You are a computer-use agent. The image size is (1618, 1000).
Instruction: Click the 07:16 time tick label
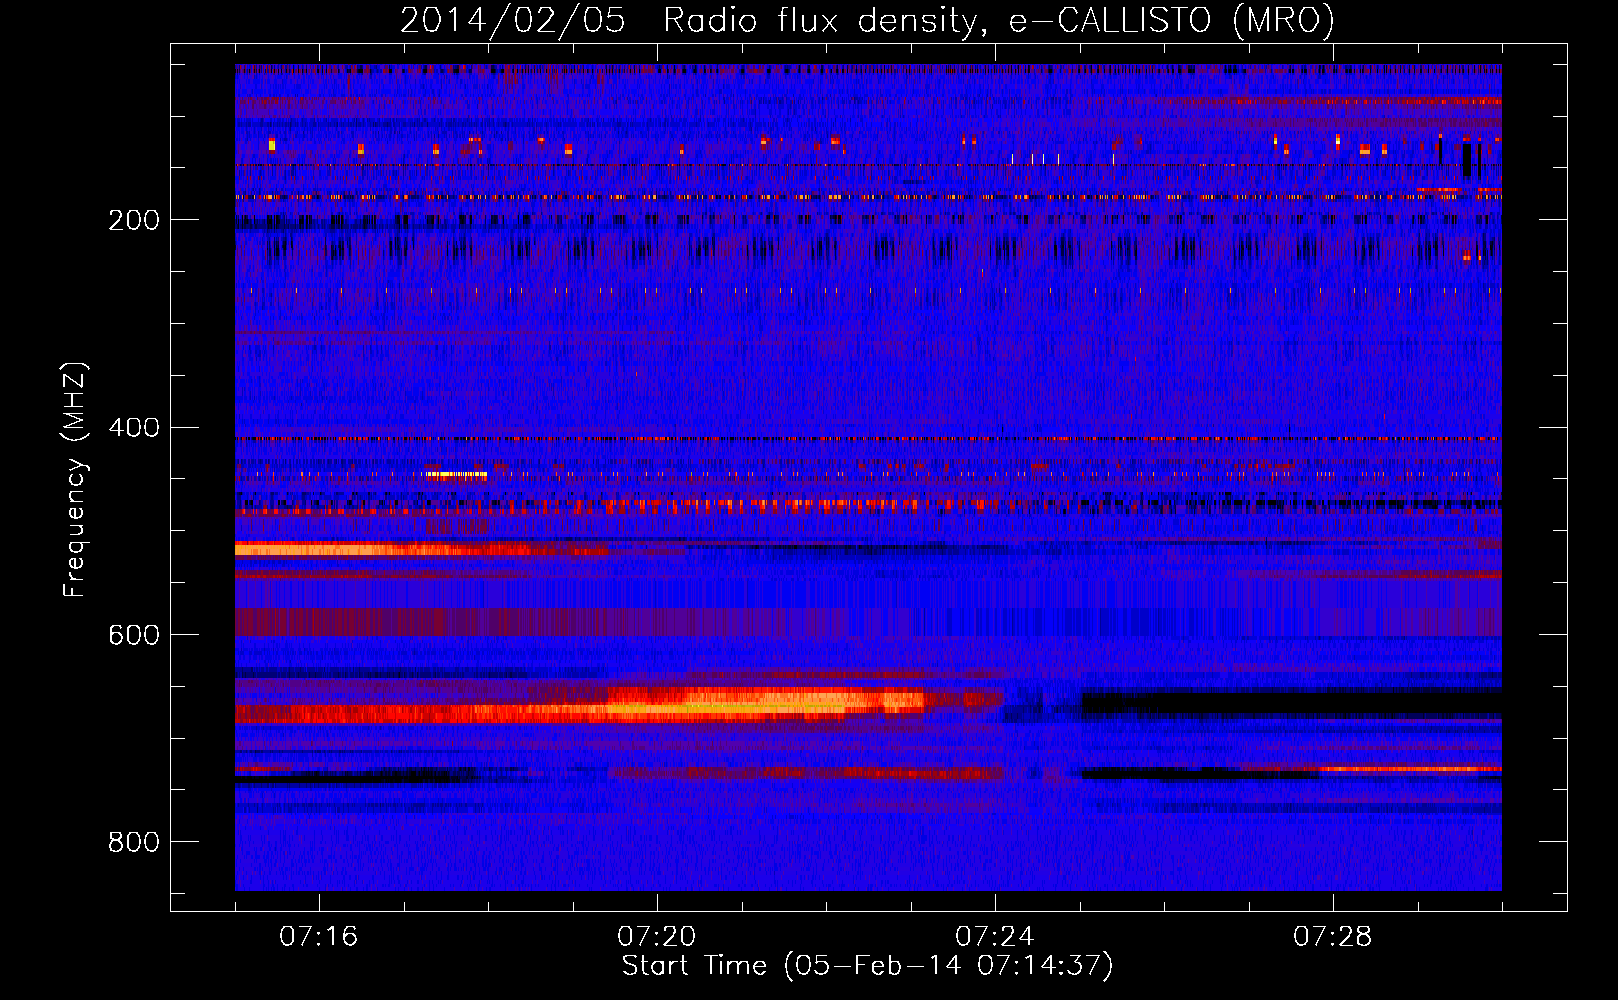click(319, 937)
